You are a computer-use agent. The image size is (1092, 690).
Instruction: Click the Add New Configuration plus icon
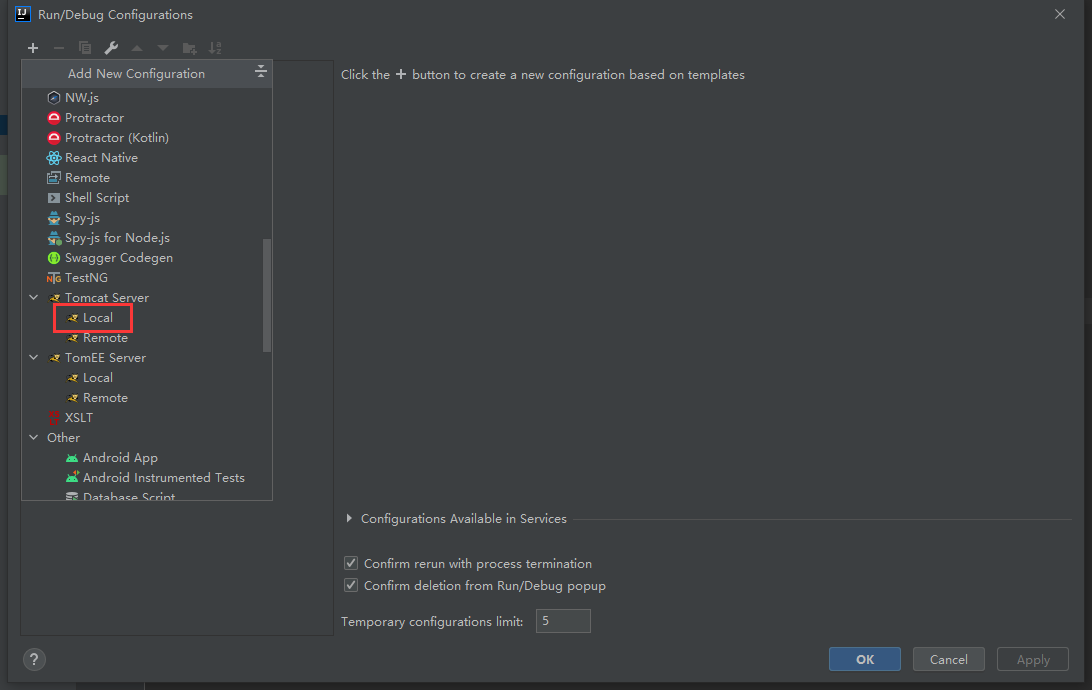pyautogui.click(x=33, y=48)
